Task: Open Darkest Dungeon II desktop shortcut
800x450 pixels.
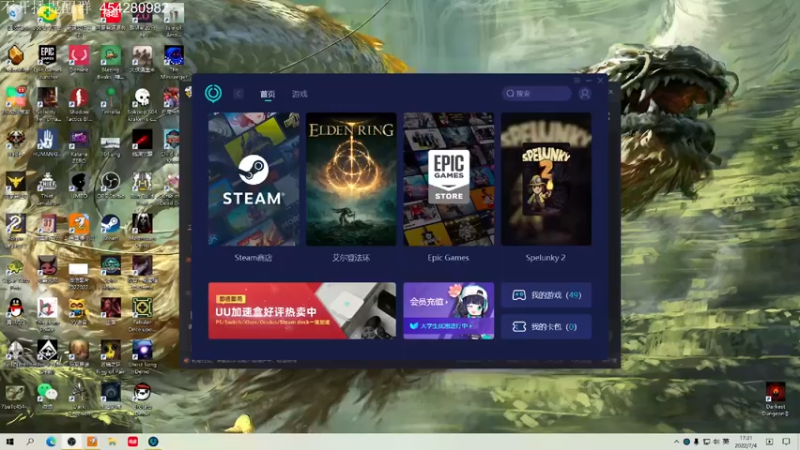Action: coord(776,399)
